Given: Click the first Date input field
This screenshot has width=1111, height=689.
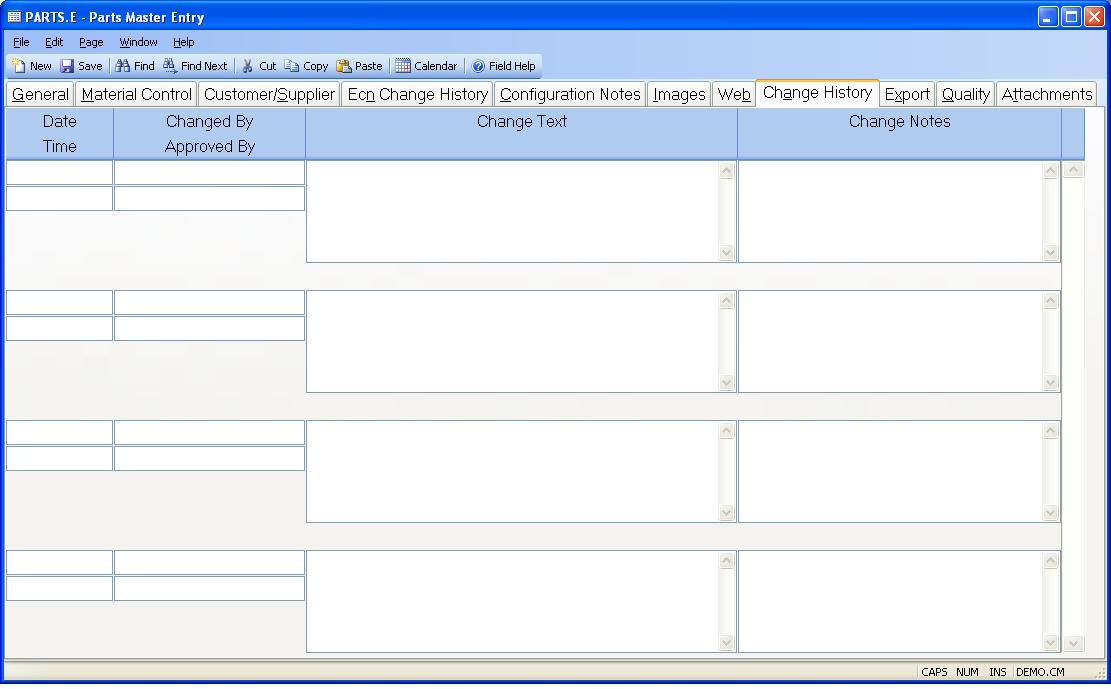Looking at the screenshot, I should click(x=59, y=173).
